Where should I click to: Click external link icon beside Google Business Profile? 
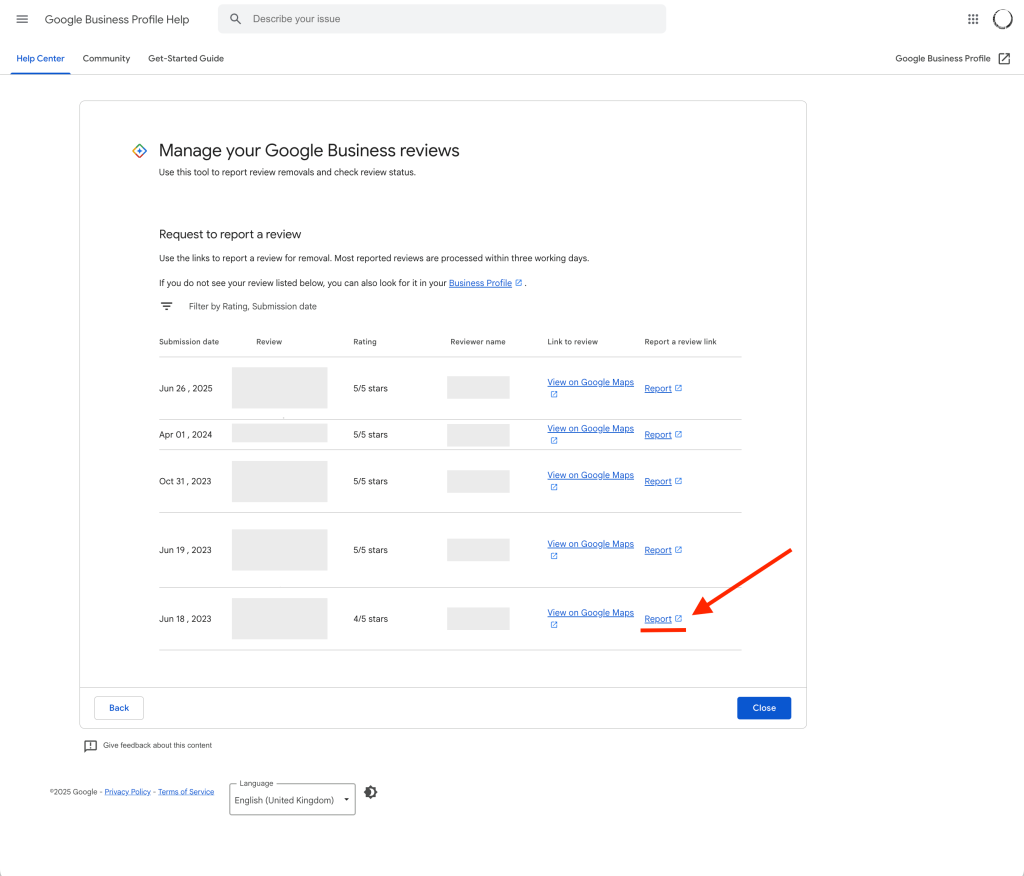(x=1004, y=59)
